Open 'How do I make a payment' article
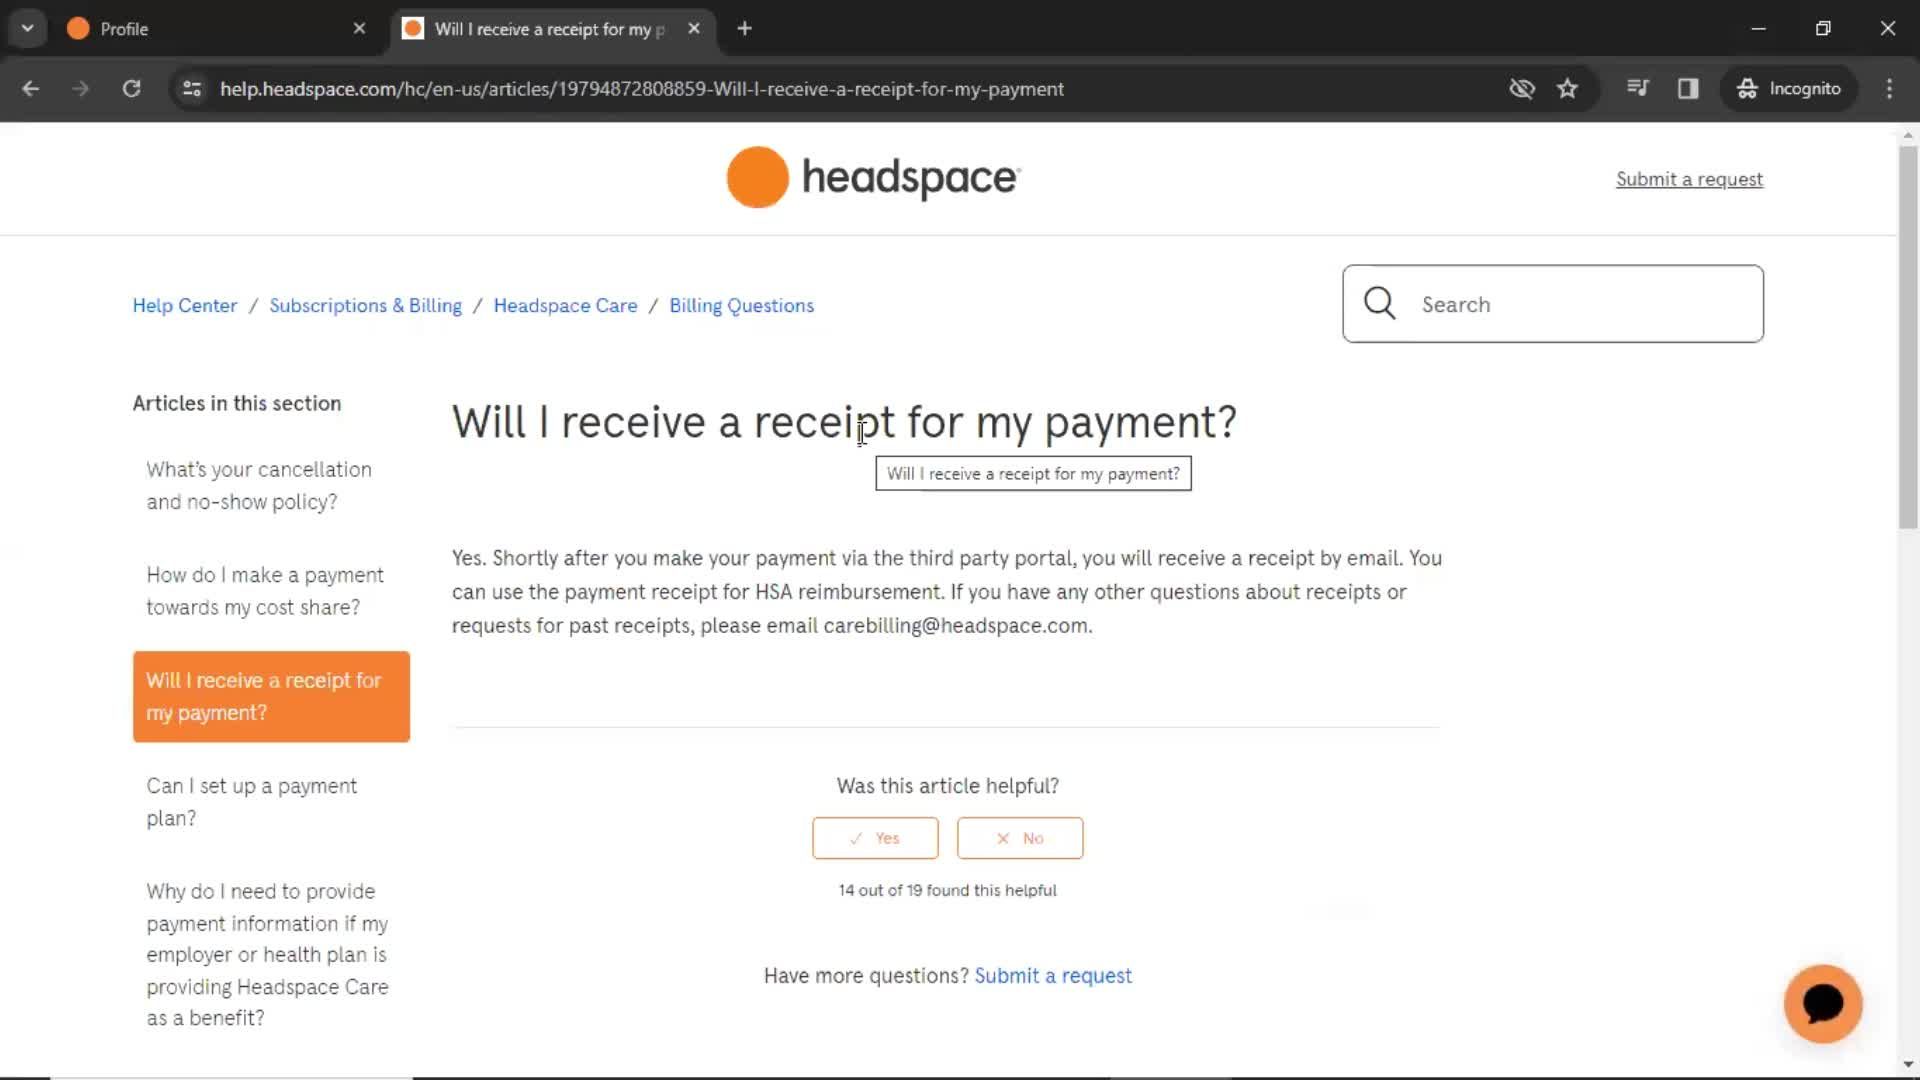Viewport: 1920px width, 1080px height. click(x=265, y=591)
